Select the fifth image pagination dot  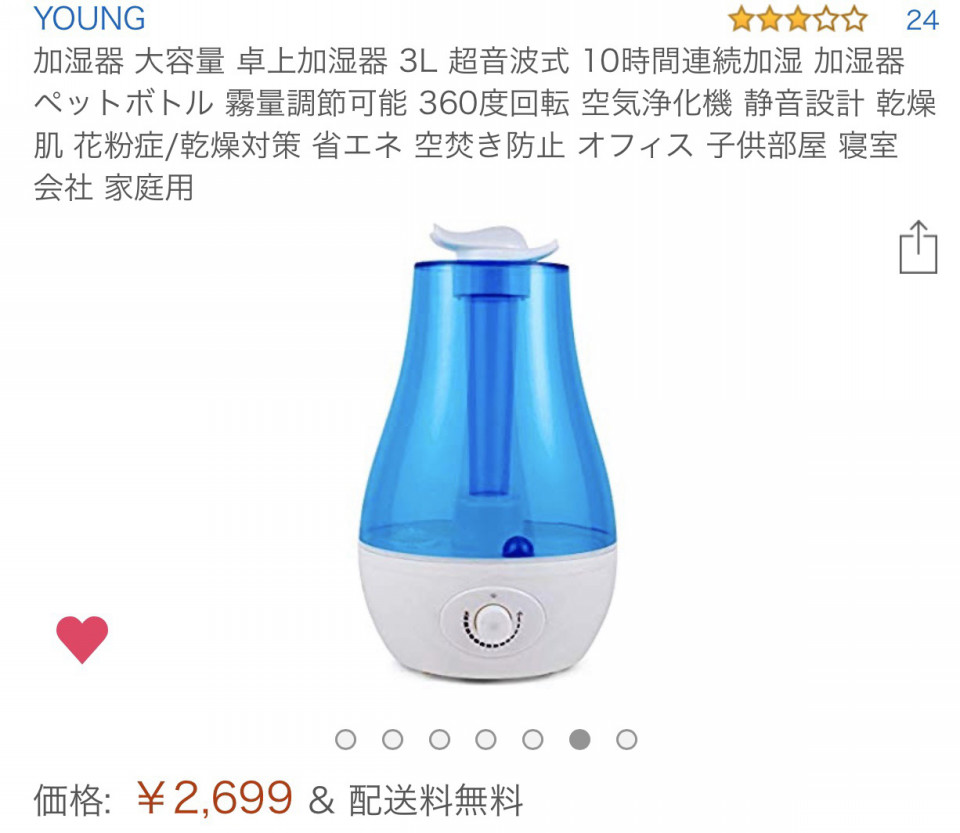(533, 739)
